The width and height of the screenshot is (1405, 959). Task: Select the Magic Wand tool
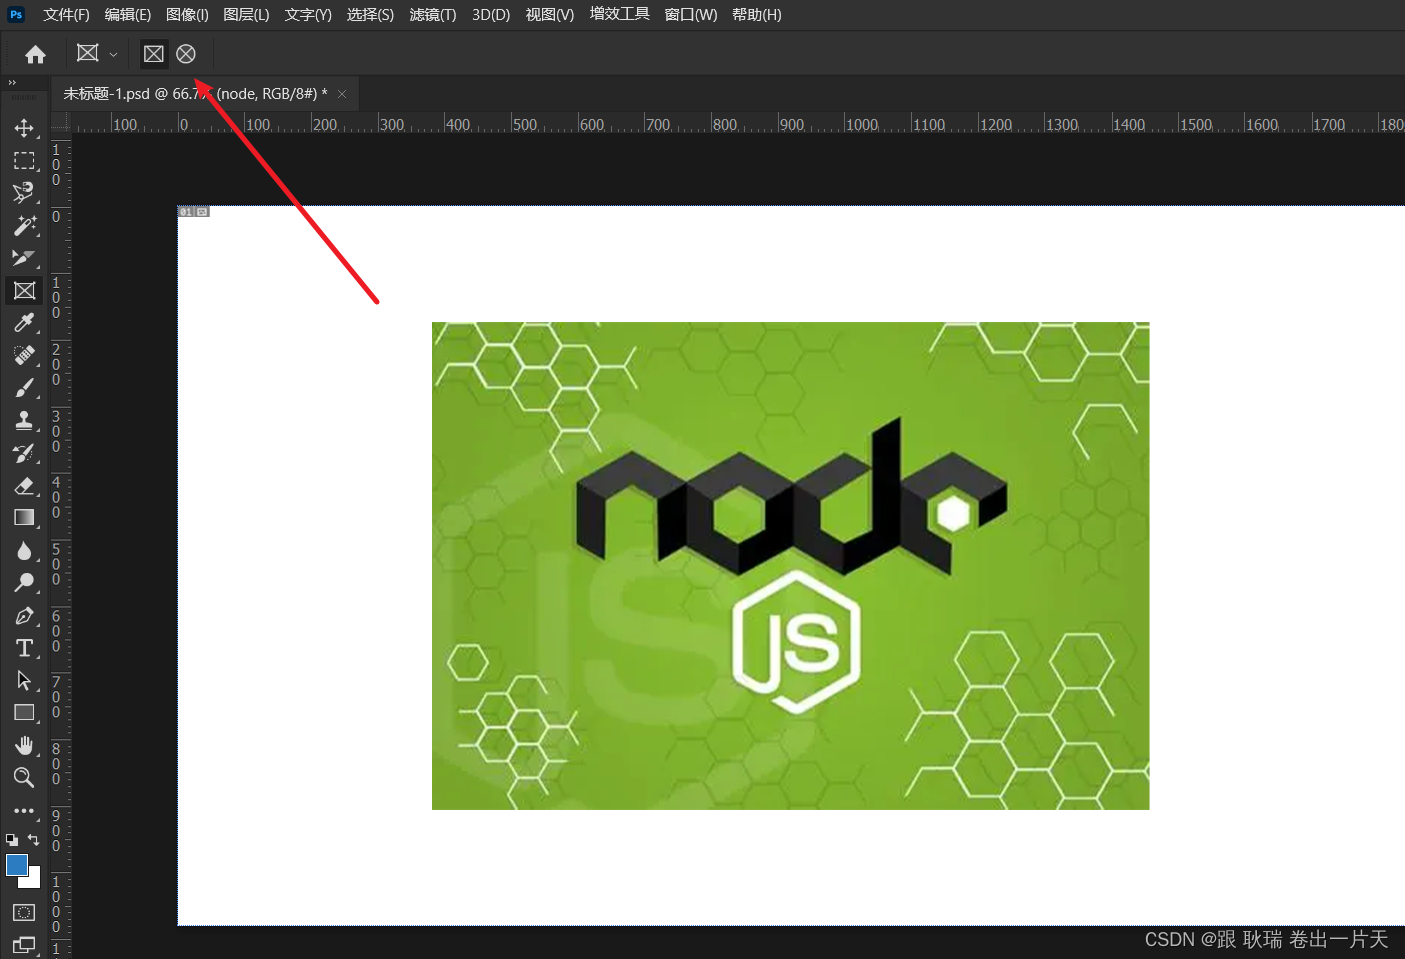click(24, 226)
